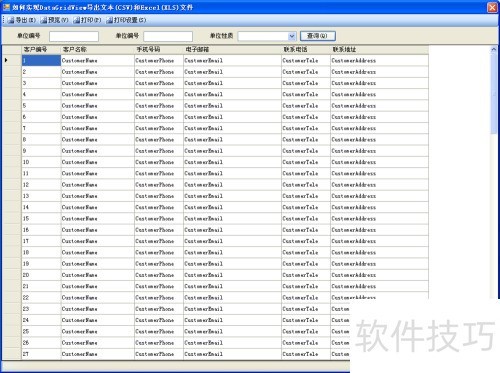This screenshot has width=500, height=373.
Task: Select CustomerTele cell in row 27
Action: coord(306,354)
